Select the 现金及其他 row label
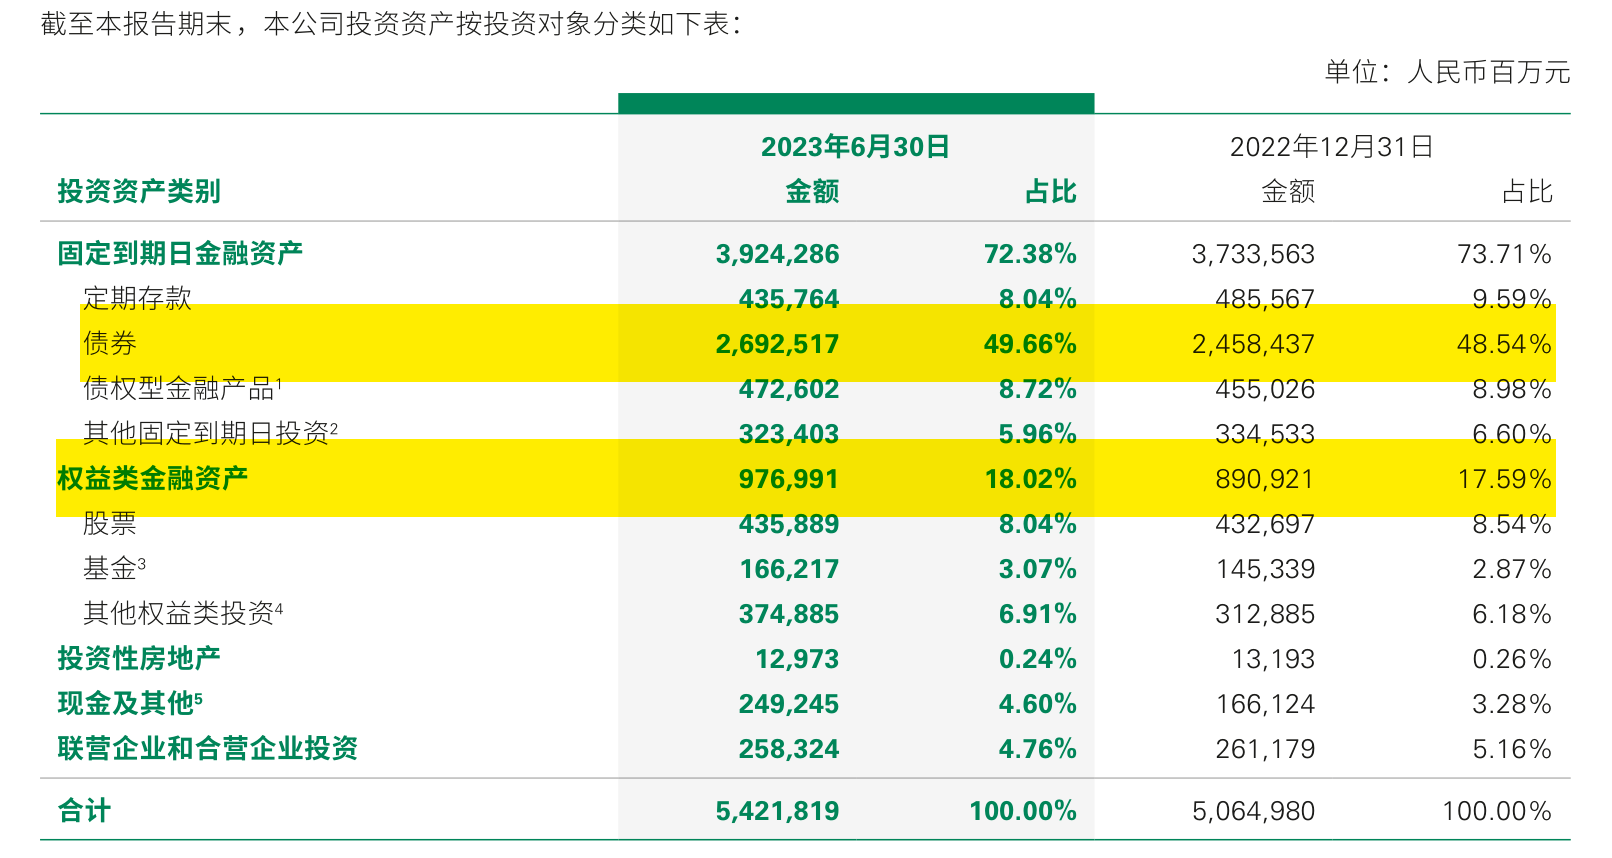The image size is (1612, 858). [x=126, y=703]
